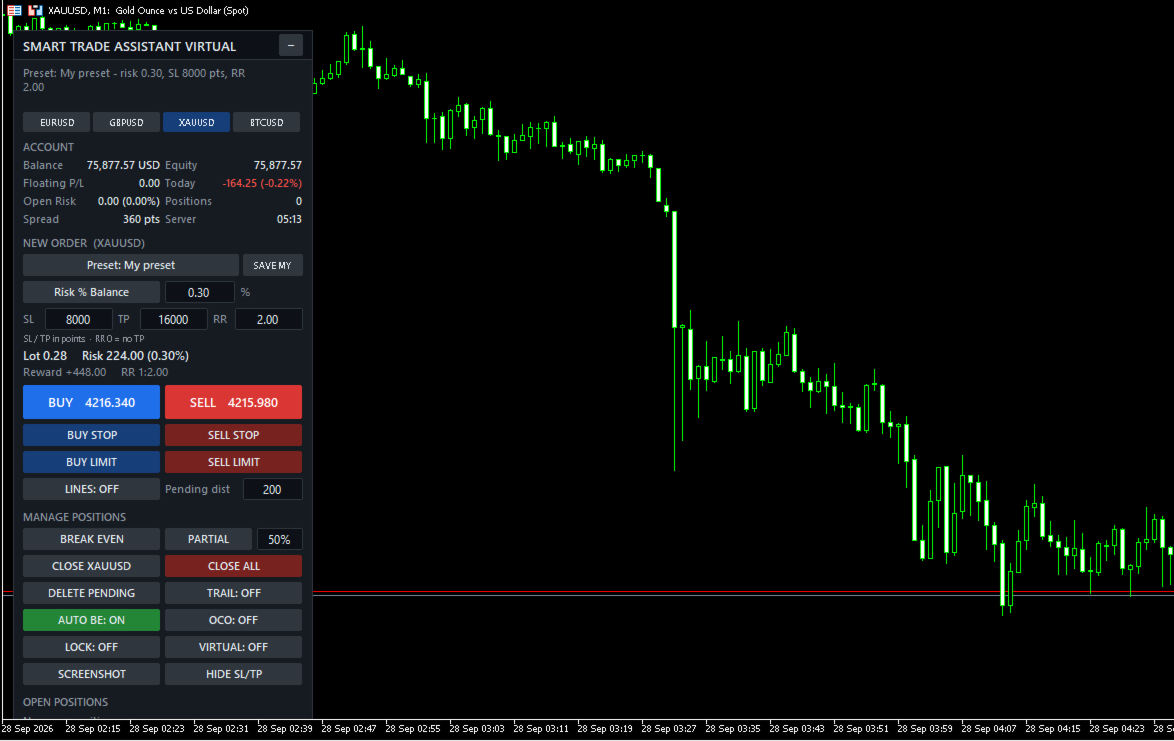Collapse the Smart Trade Assistant panel
This screenshot has height=741, width=1174.
click(x=291, y=46)
